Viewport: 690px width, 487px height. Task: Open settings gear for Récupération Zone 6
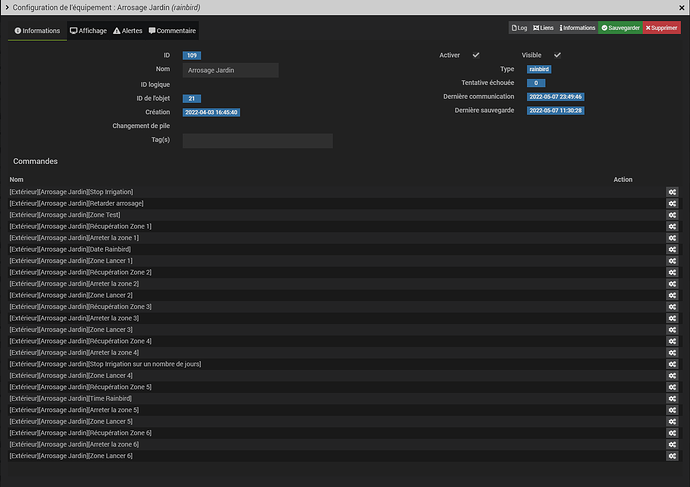click(672, 433)
